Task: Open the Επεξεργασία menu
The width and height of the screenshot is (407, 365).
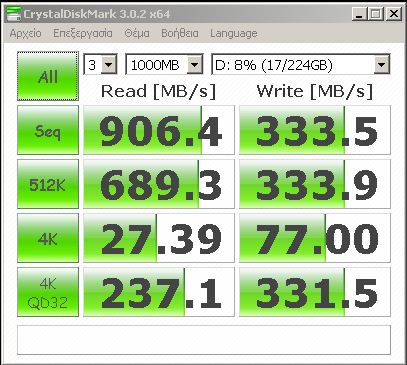Action: pyautogui.click(x=83, y=33)
